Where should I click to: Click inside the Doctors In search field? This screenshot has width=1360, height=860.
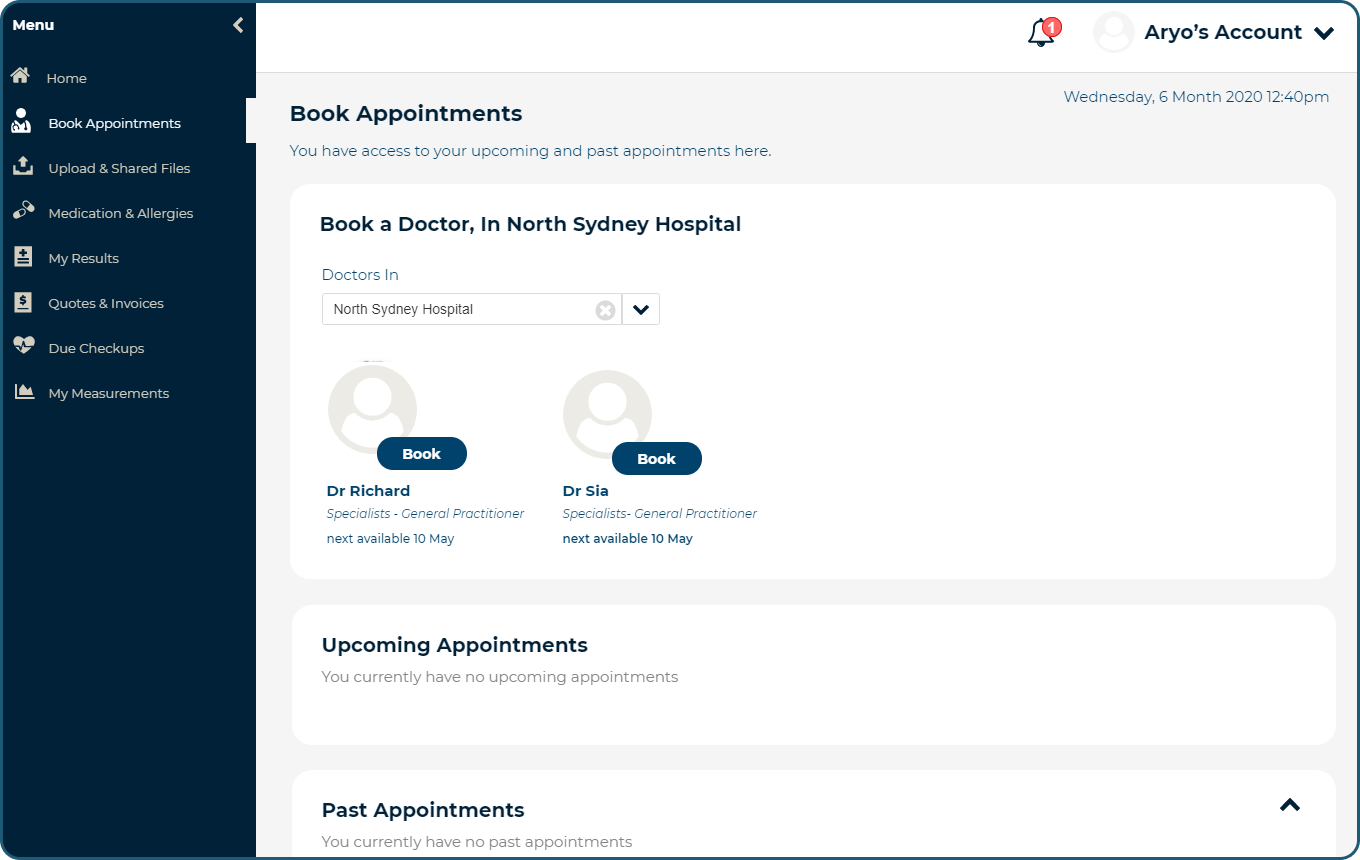450,309
